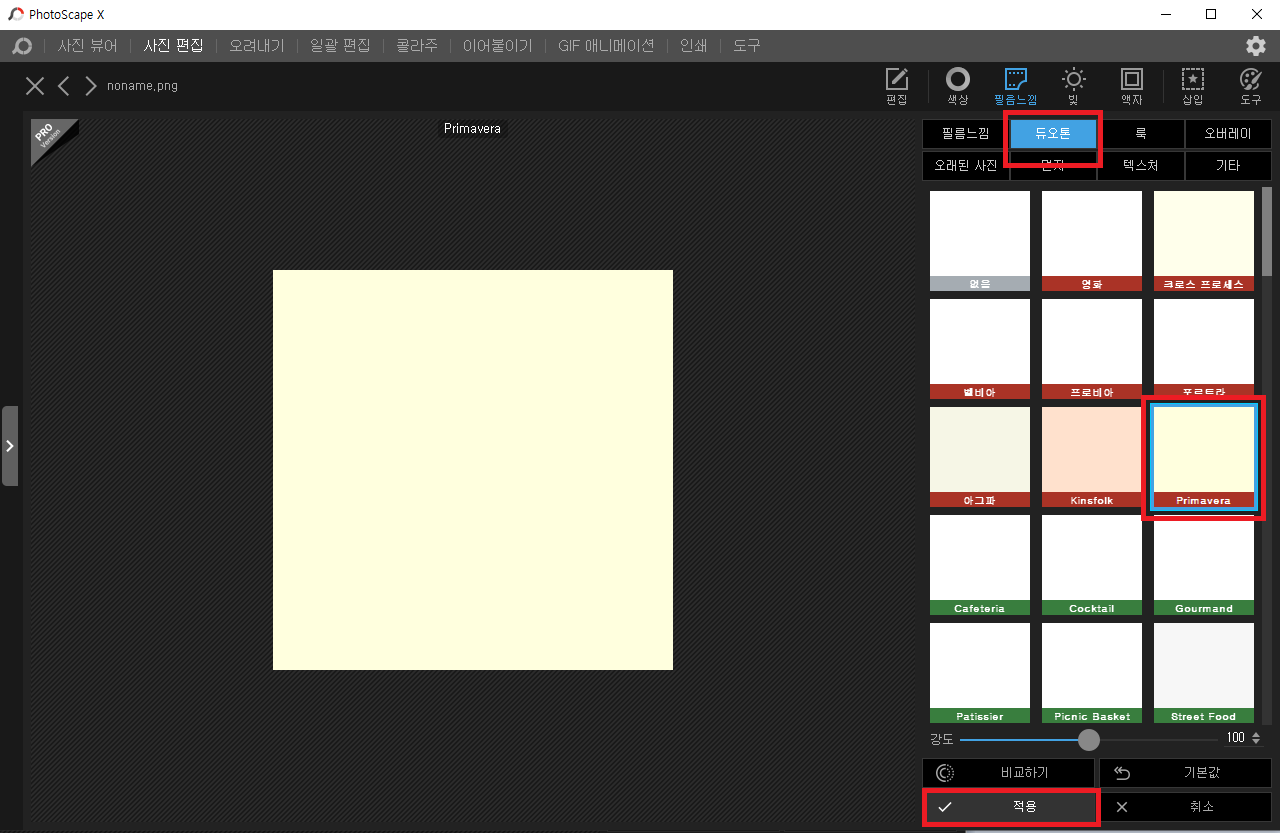Click the pale yellow image on canvas

coord(473,470)
